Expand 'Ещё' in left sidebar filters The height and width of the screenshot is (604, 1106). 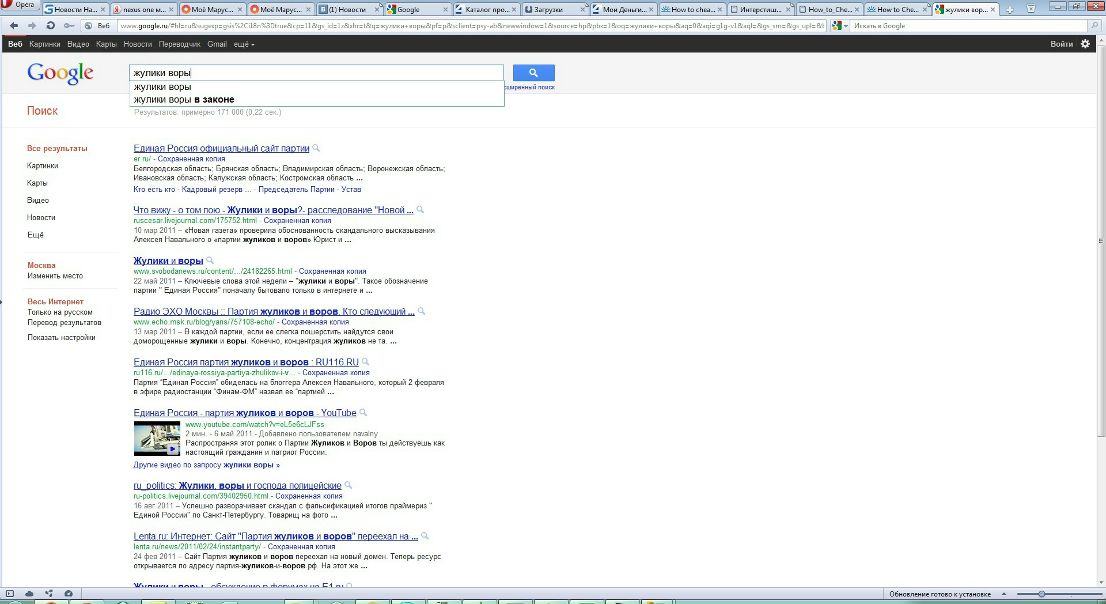pyautogui.click(x=35, y=234)
